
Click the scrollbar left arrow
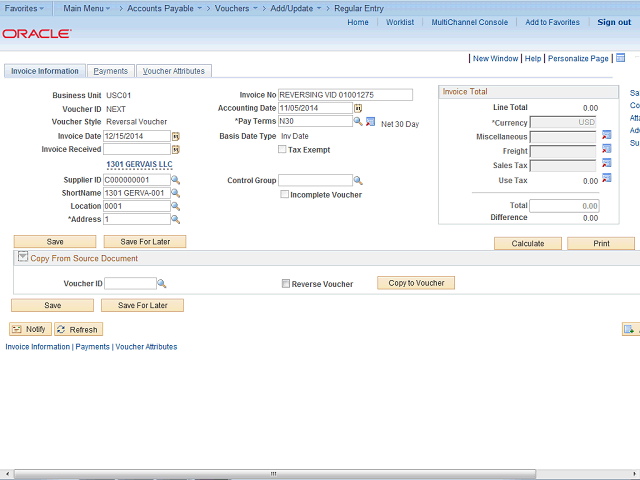6,474
